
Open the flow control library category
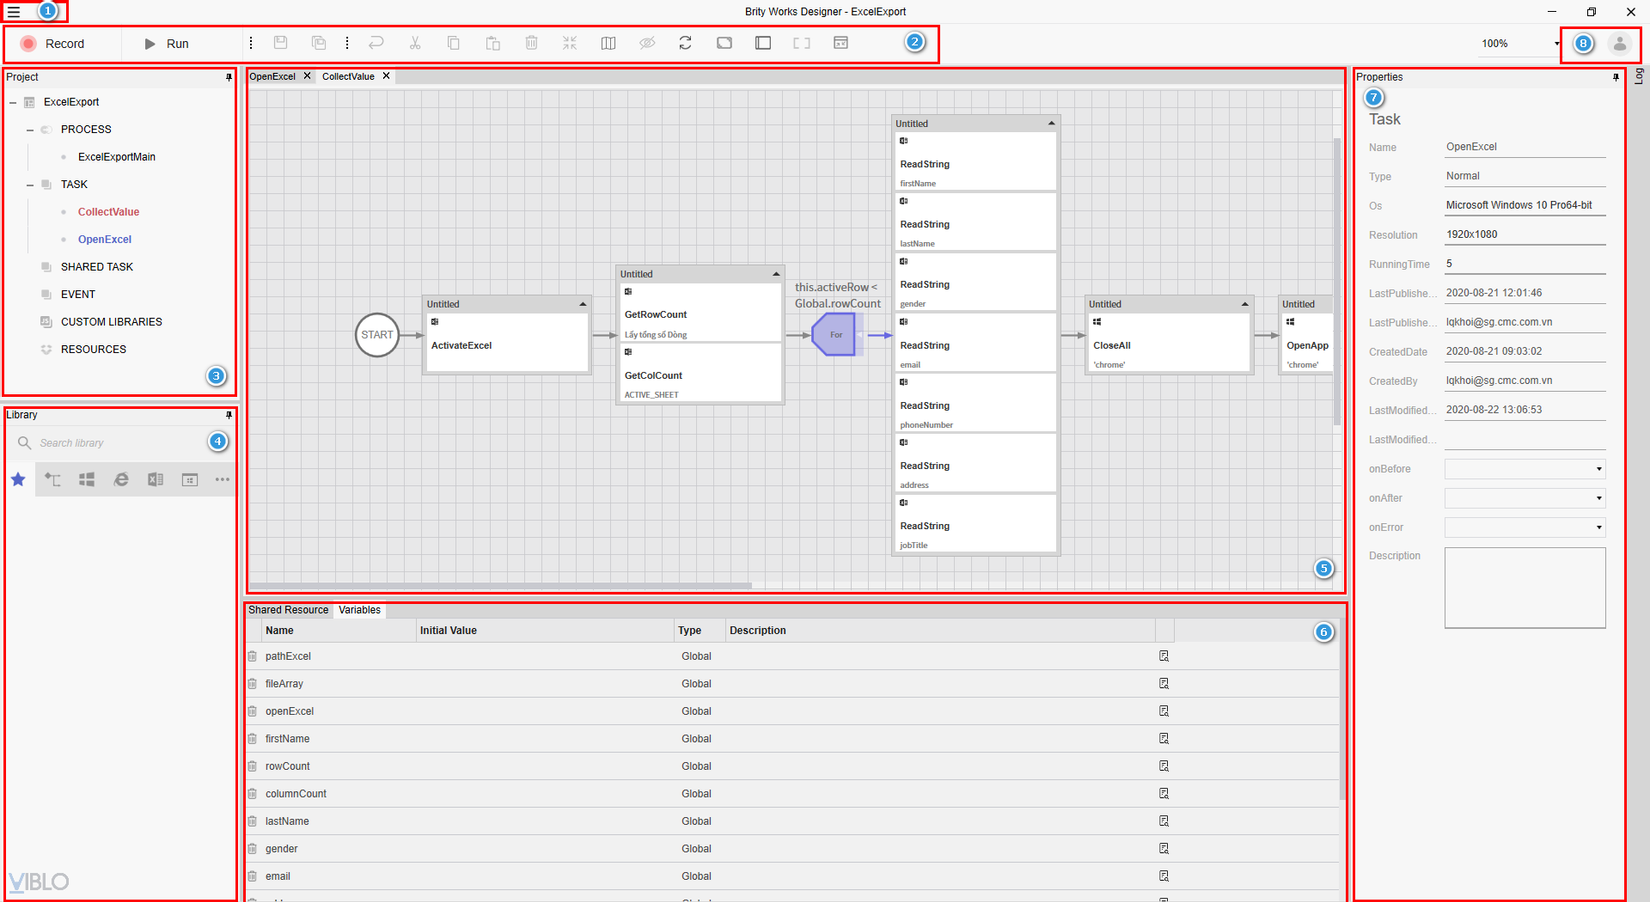53,480
